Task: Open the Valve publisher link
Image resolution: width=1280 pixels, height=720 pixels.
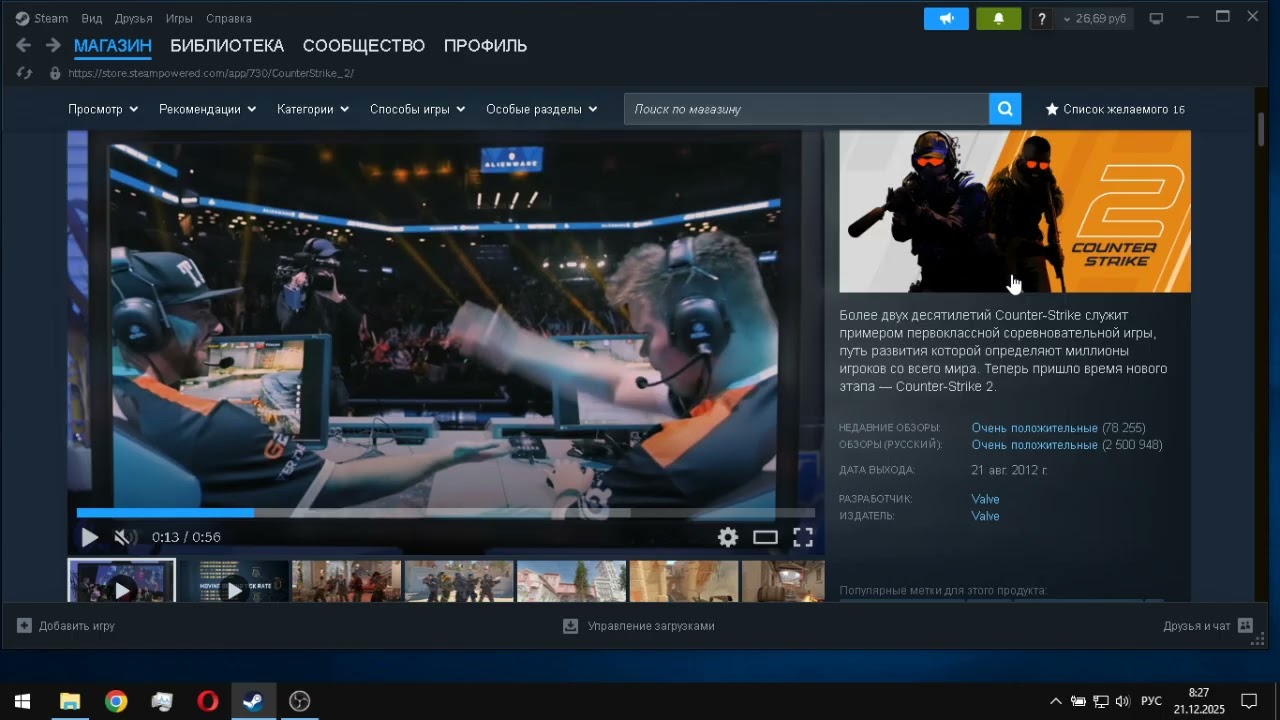Action: 985,516
